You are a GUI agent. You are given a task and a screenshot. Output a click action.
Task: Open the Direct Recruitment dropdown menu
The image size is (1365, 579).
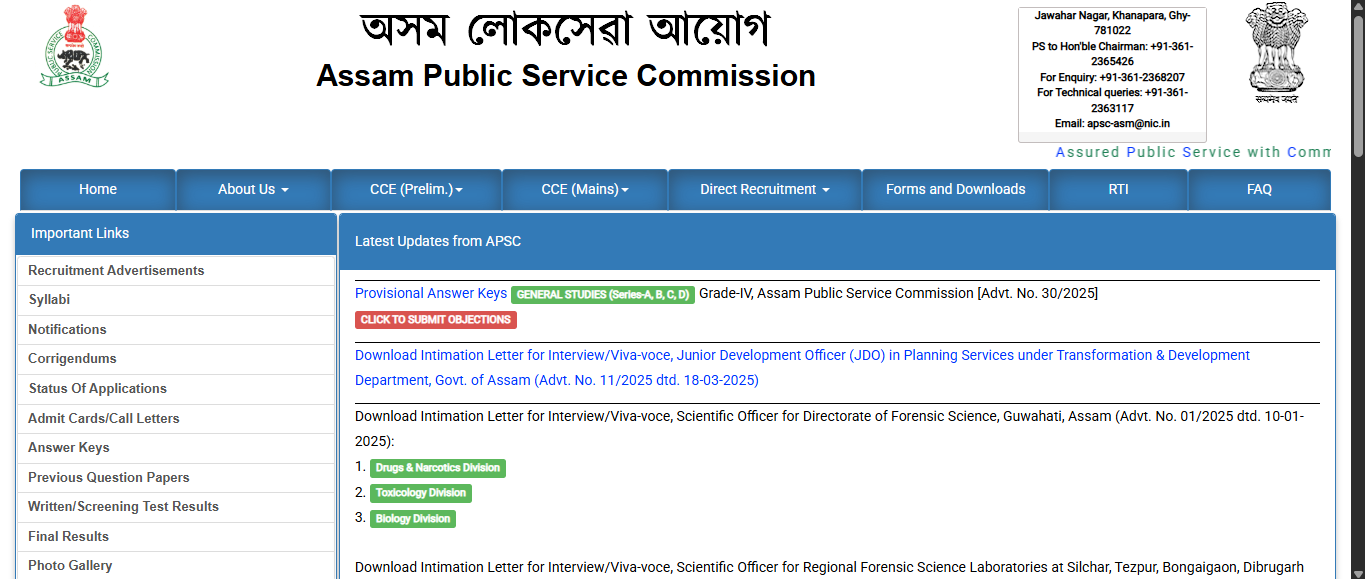[x=765, y=189]
